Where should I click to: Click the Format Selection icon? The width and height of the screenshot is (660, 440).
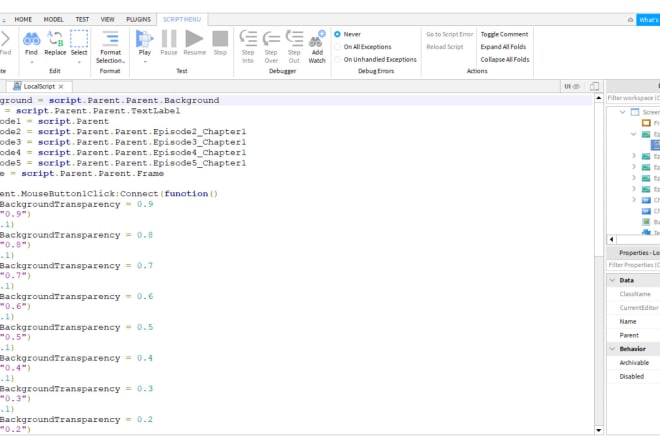[110, 40]
